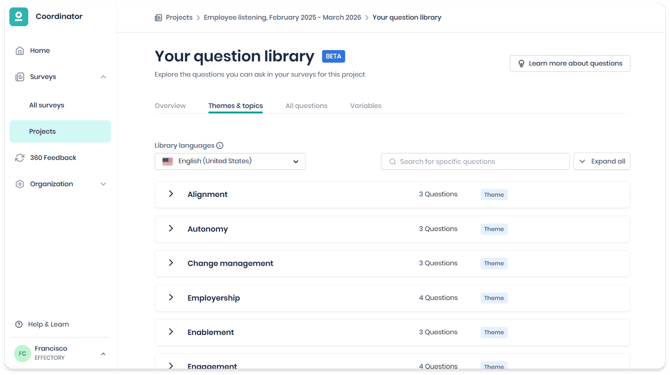
Task: Click the Library languages info icon
Action: [220, 146]
